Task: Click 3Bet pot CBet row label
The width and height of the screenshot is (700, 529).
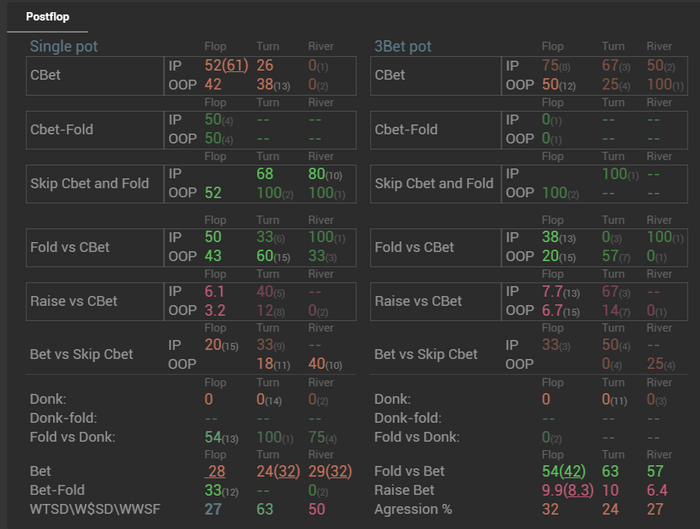Action: point(390,75)
